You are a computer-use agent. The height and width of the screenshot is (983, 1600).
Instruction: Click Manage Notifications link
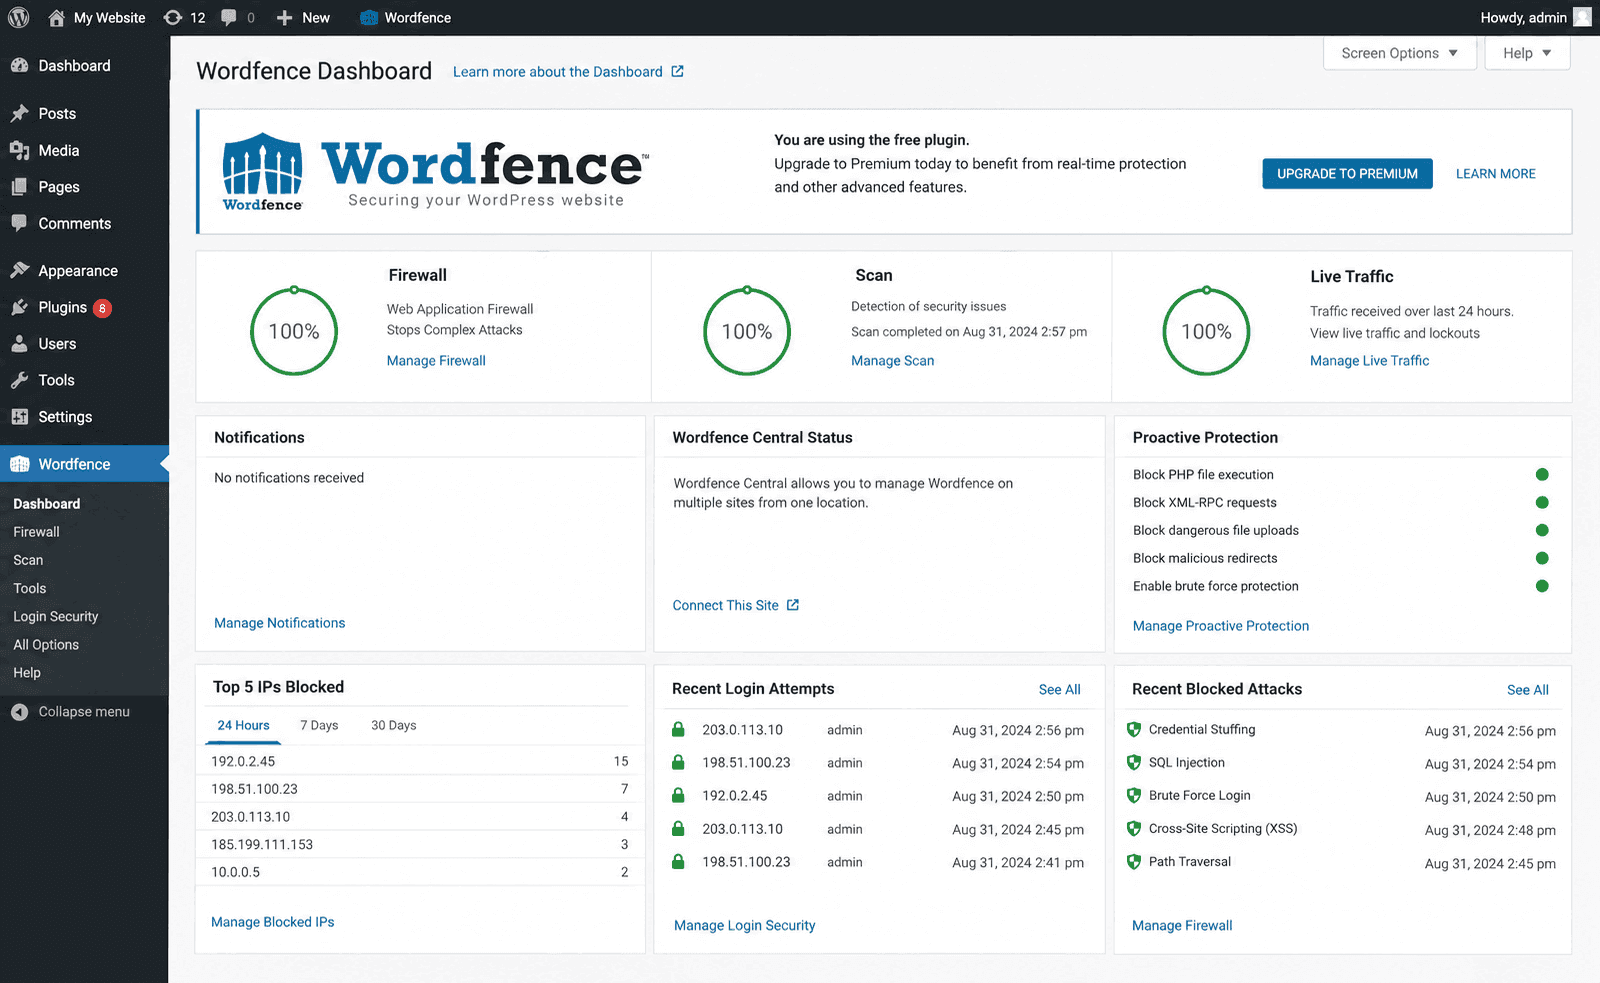pos(279,623)
